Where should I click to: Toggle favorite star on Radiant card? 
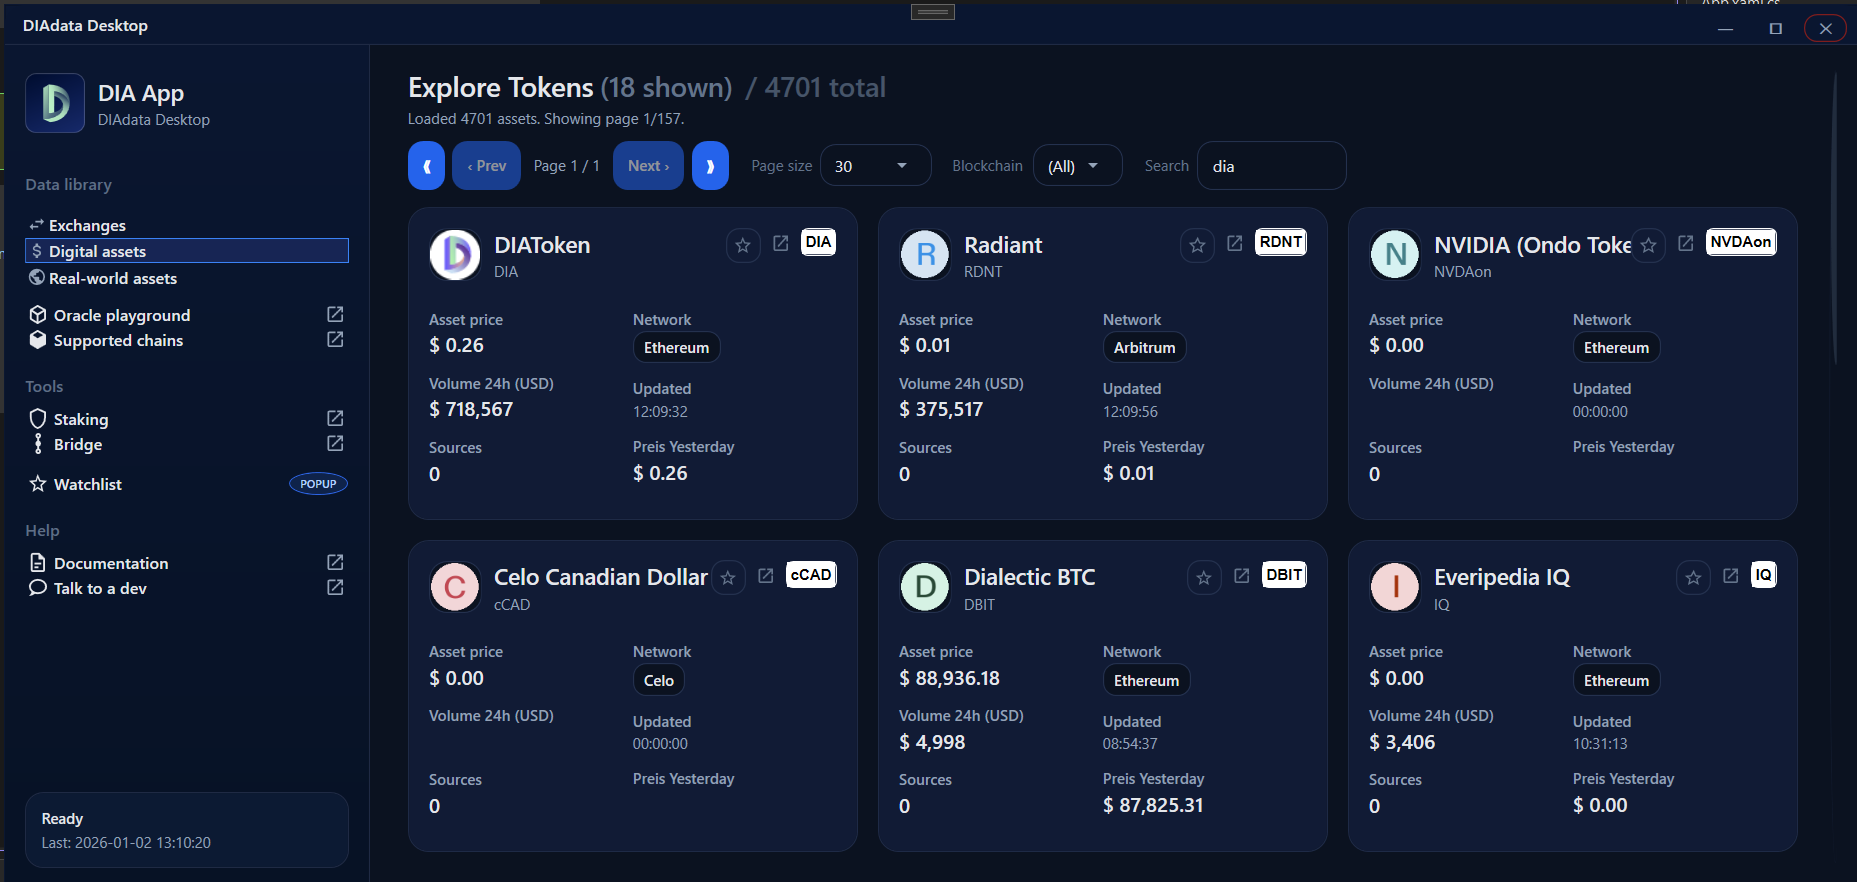point(1197,245)
